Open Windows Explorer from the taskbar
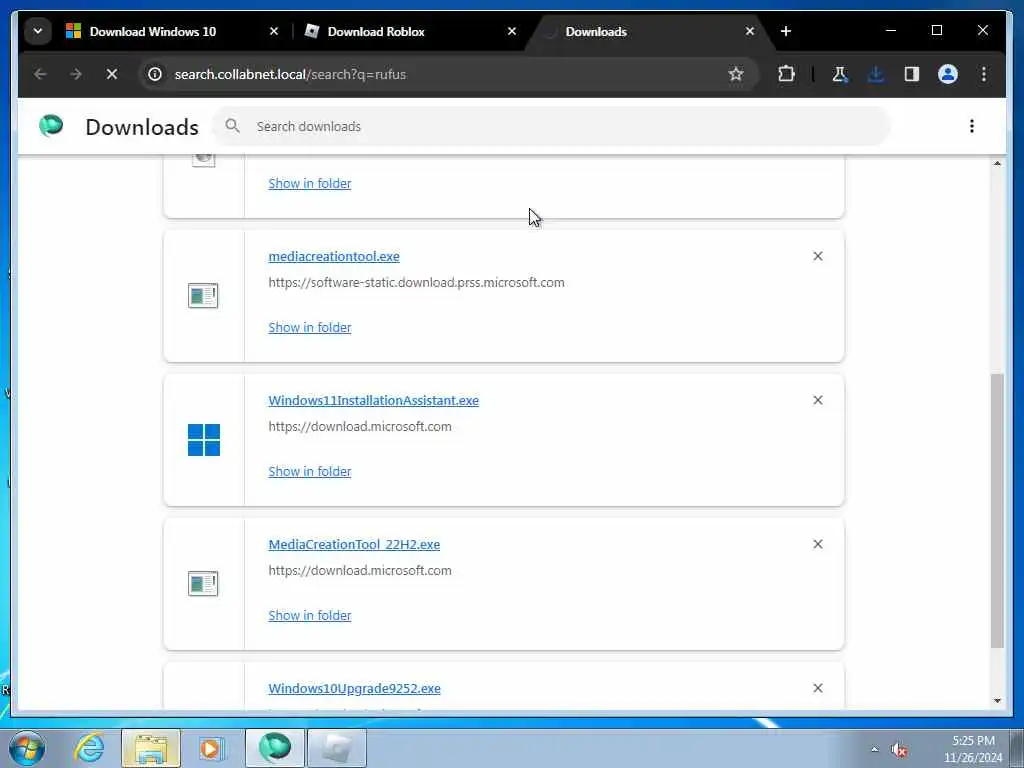 tap(150, 748)
